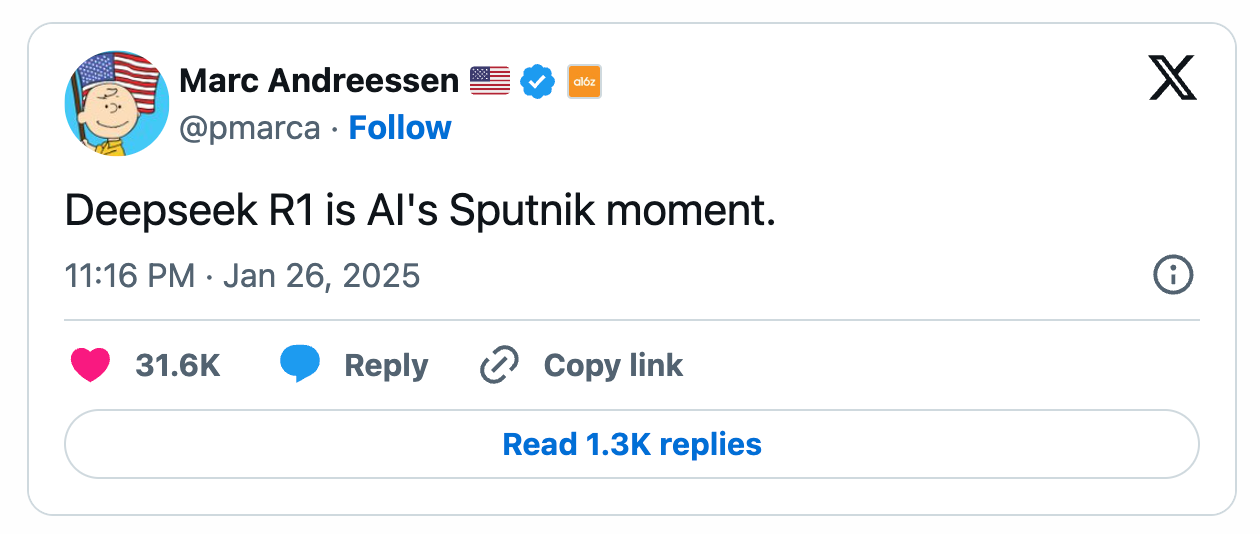Click the Jan 26, 2025 date
Screen dimensions: 1260x534
click(321, 275)
